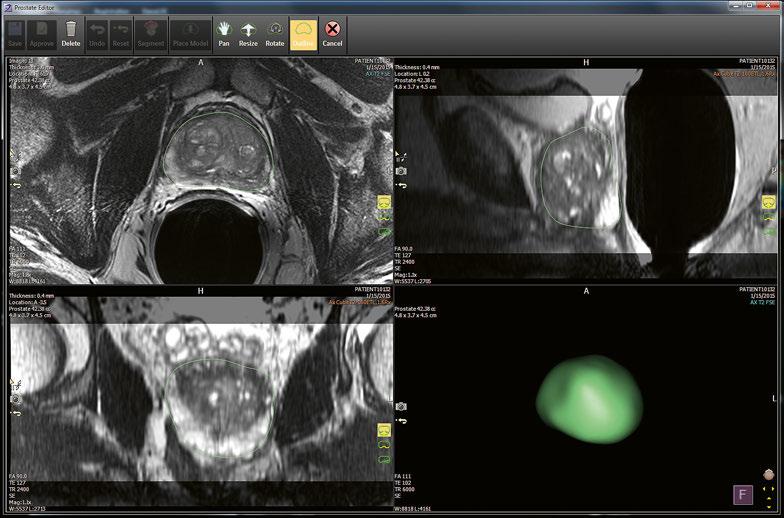Rotate the 3D model up with arrow
784x518 pixels.
768,498
